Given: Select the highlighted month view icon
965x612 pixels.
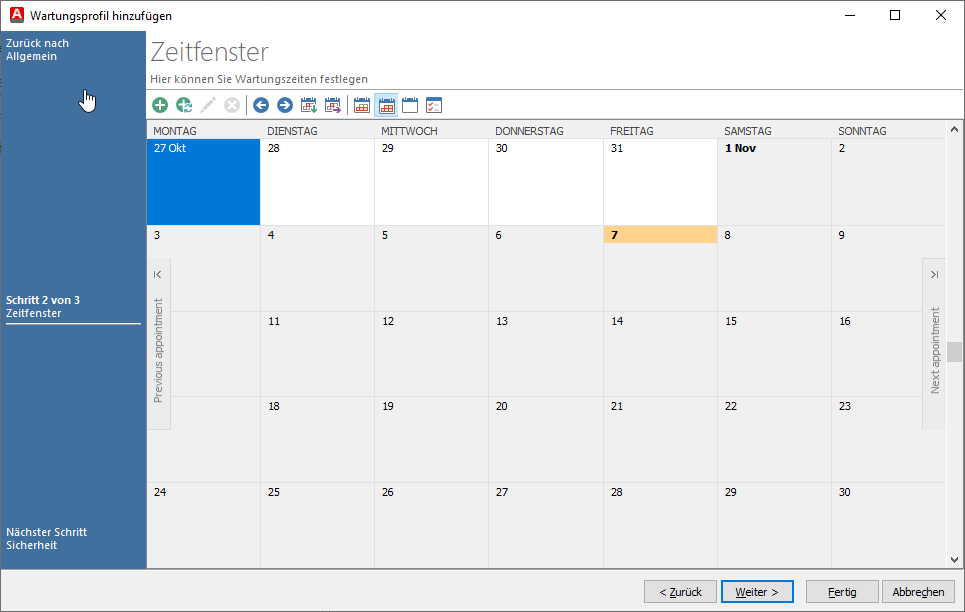Looking at the screenshot, I should coord(386,105).
